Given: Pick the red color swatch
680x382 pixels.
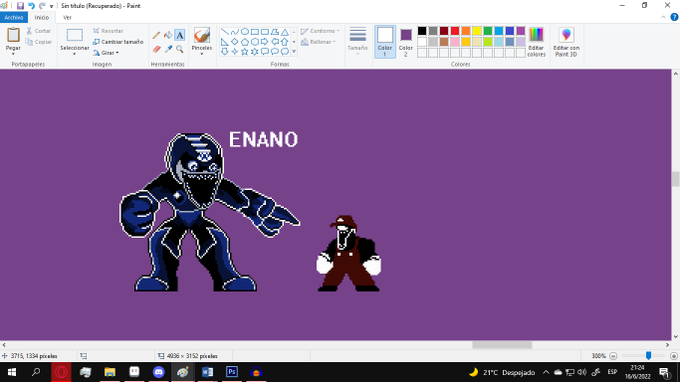Looking at the screenshot, I should (x=454, y=31).
